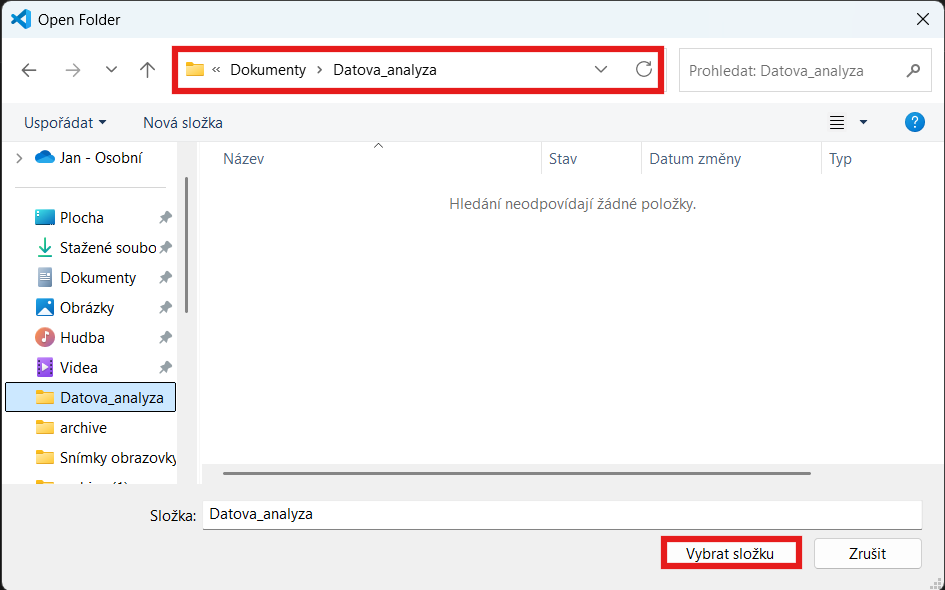945x590 pixels.
Task: Cancel with the Zrušit button
Action: coord(867,553)
